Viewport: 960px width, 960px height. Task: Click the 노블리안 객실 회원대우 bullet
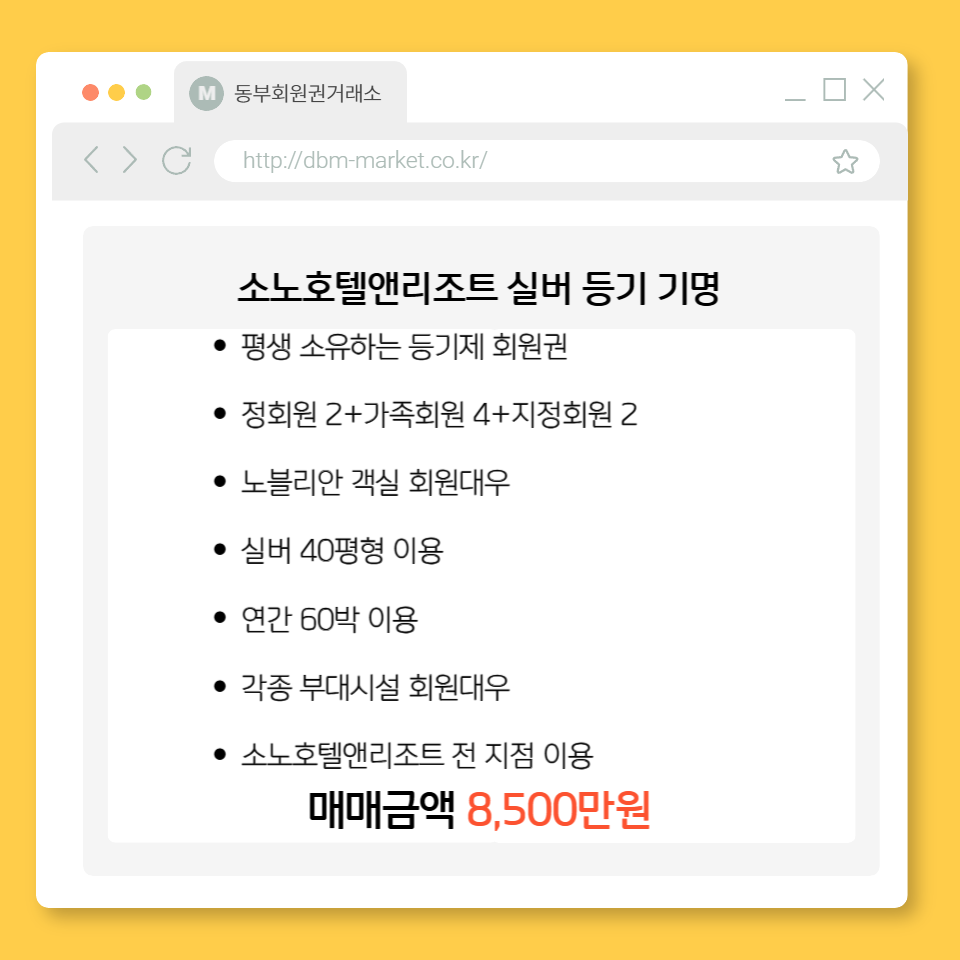(375, 482)
